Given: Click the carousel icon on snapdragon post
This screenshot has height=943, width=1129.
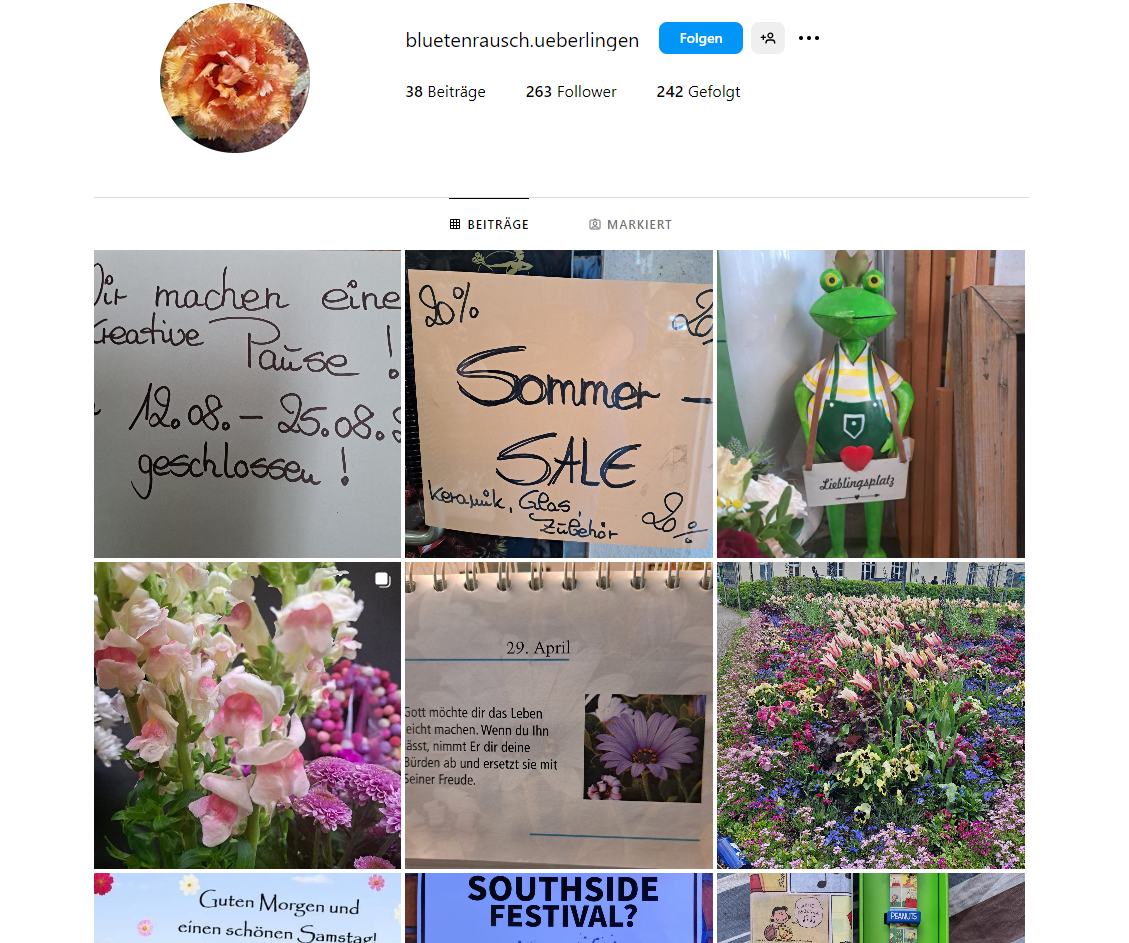Looking at the screenshot, I should [382, 579].
